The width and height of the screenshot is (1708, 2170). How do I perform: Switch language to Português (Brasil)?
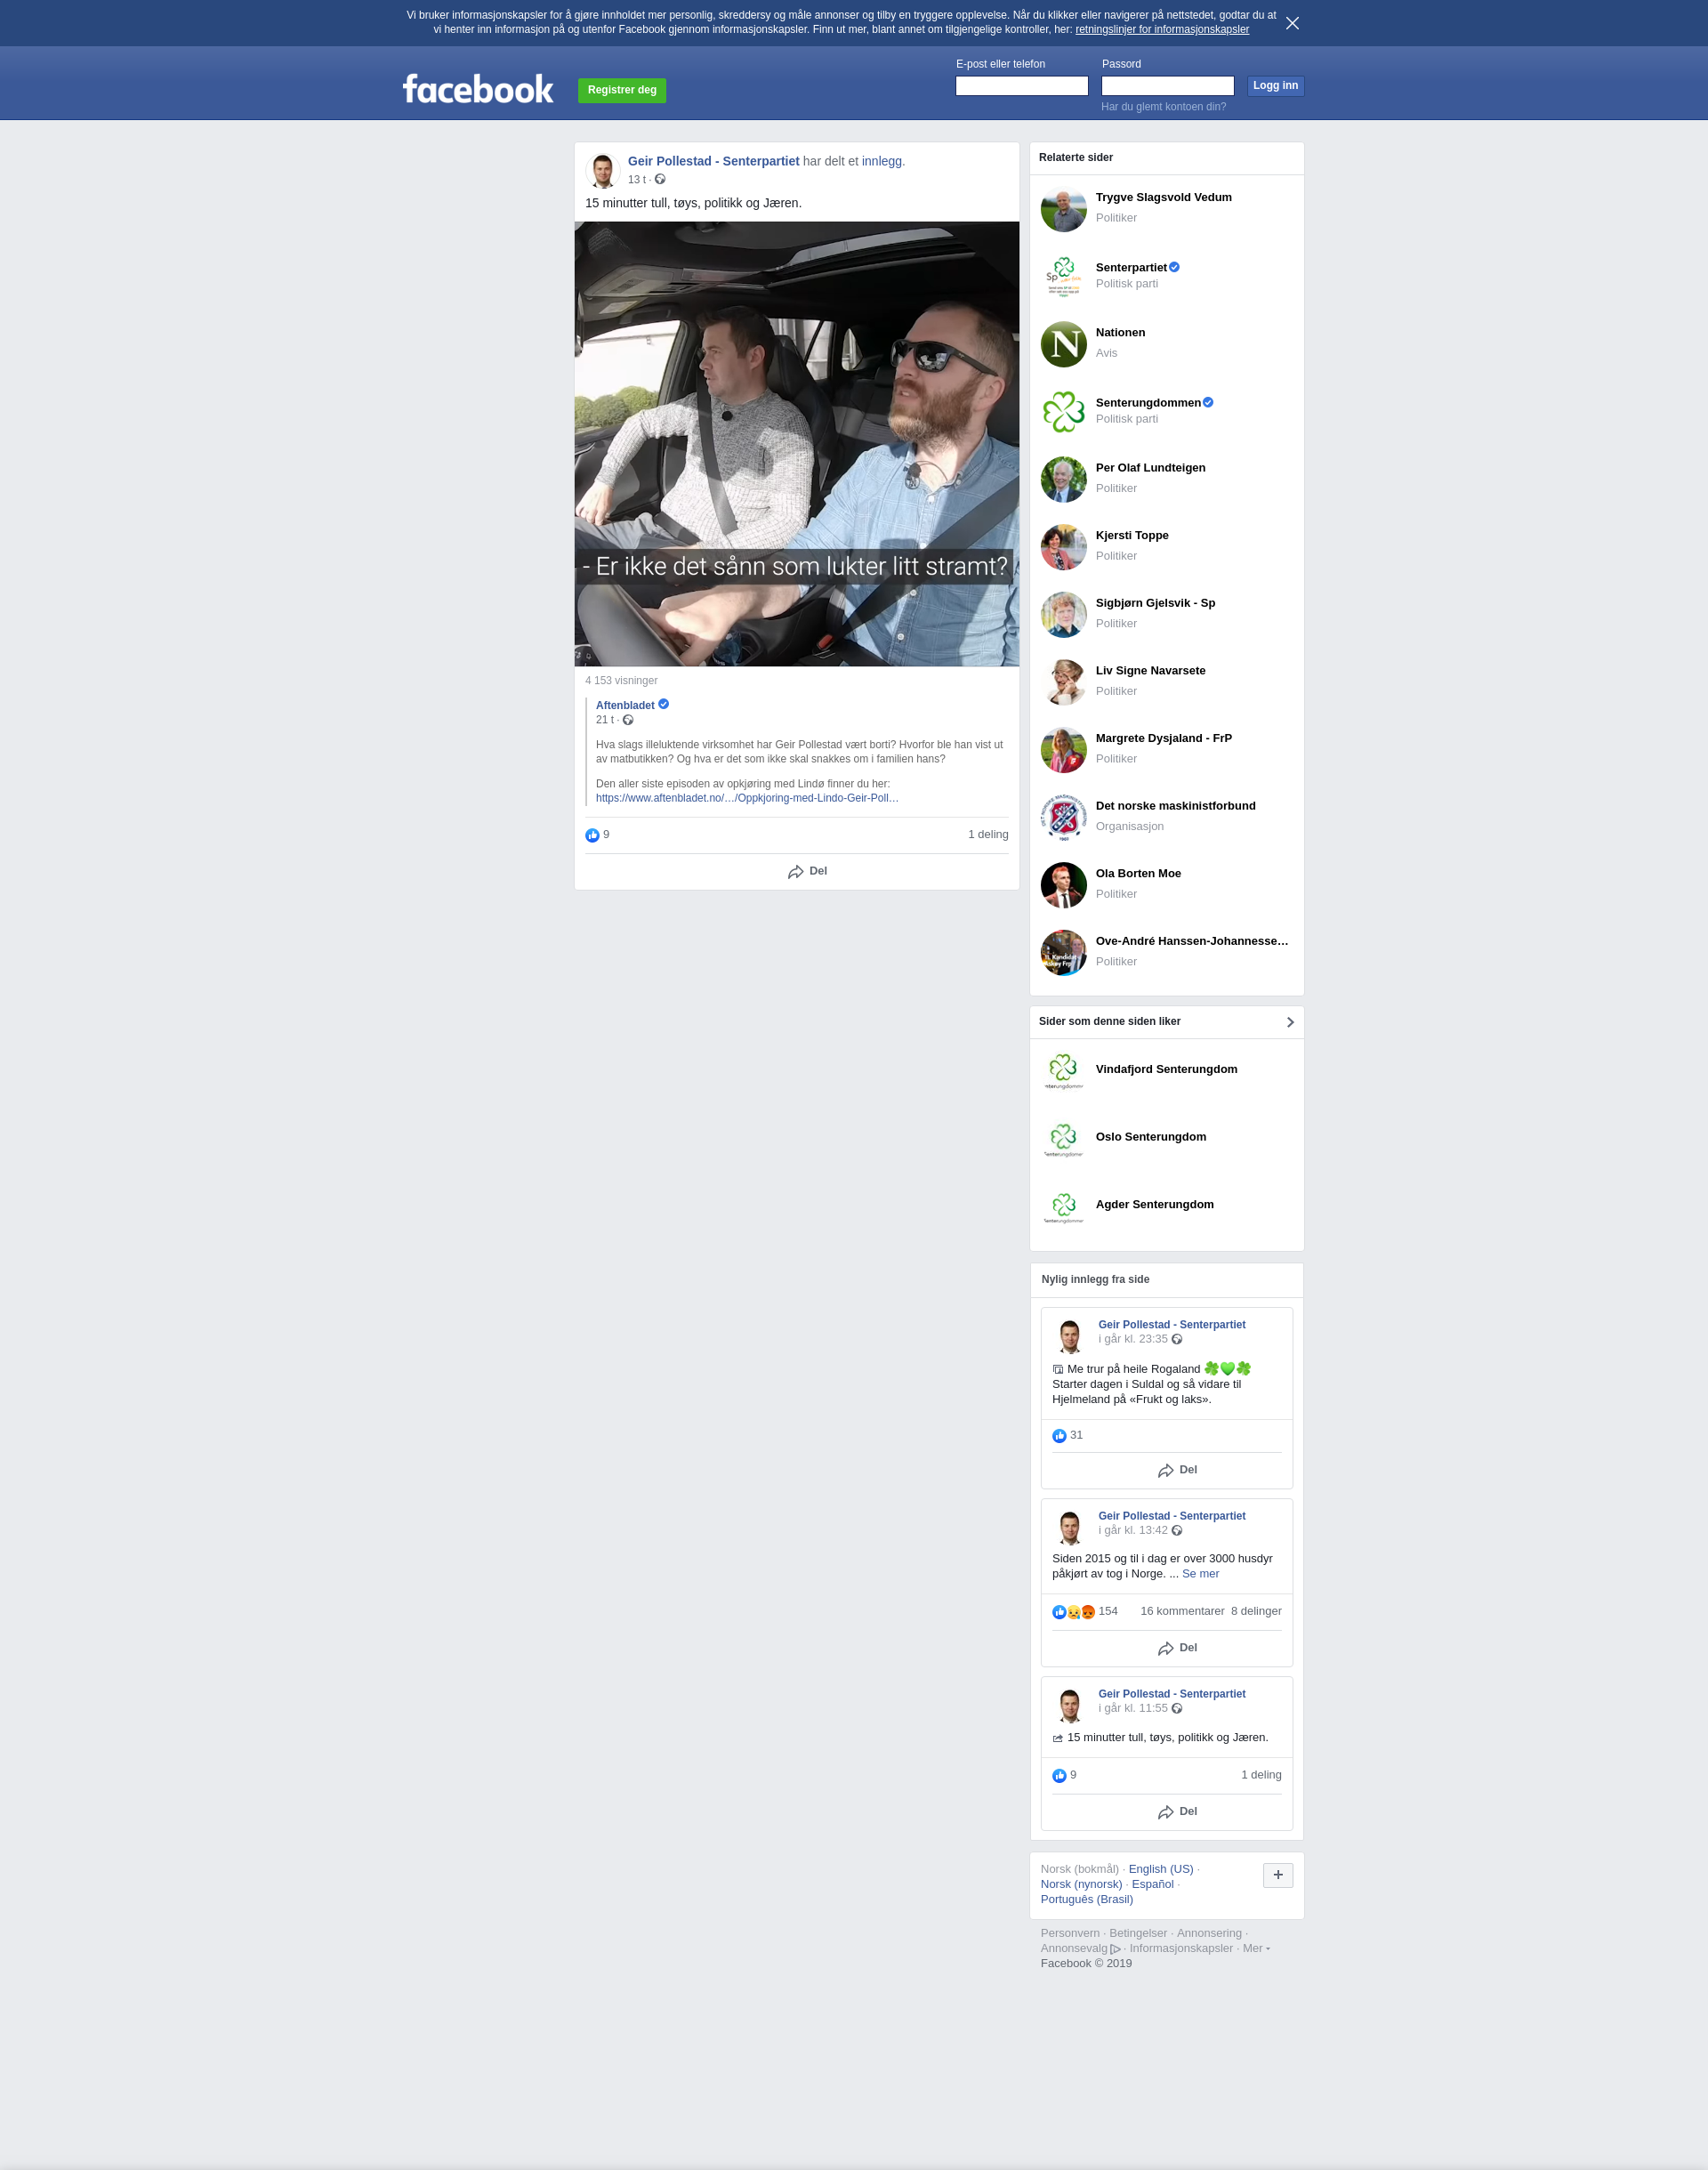point(1087,1899)
